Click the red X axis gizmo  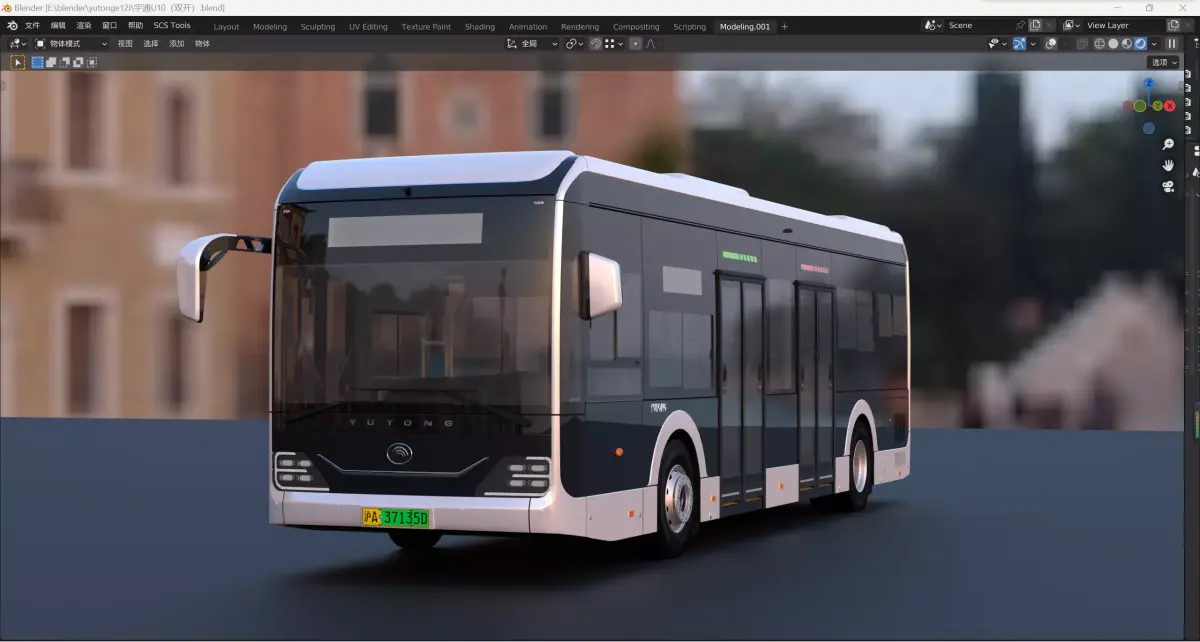pos(1169,106)
